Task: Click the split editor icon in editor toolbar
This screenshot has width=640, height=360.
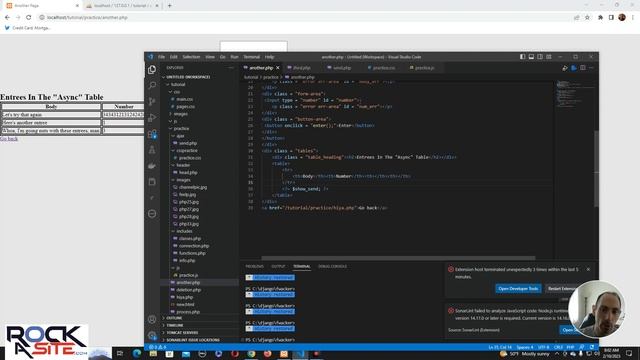Action: click(582, 68)
